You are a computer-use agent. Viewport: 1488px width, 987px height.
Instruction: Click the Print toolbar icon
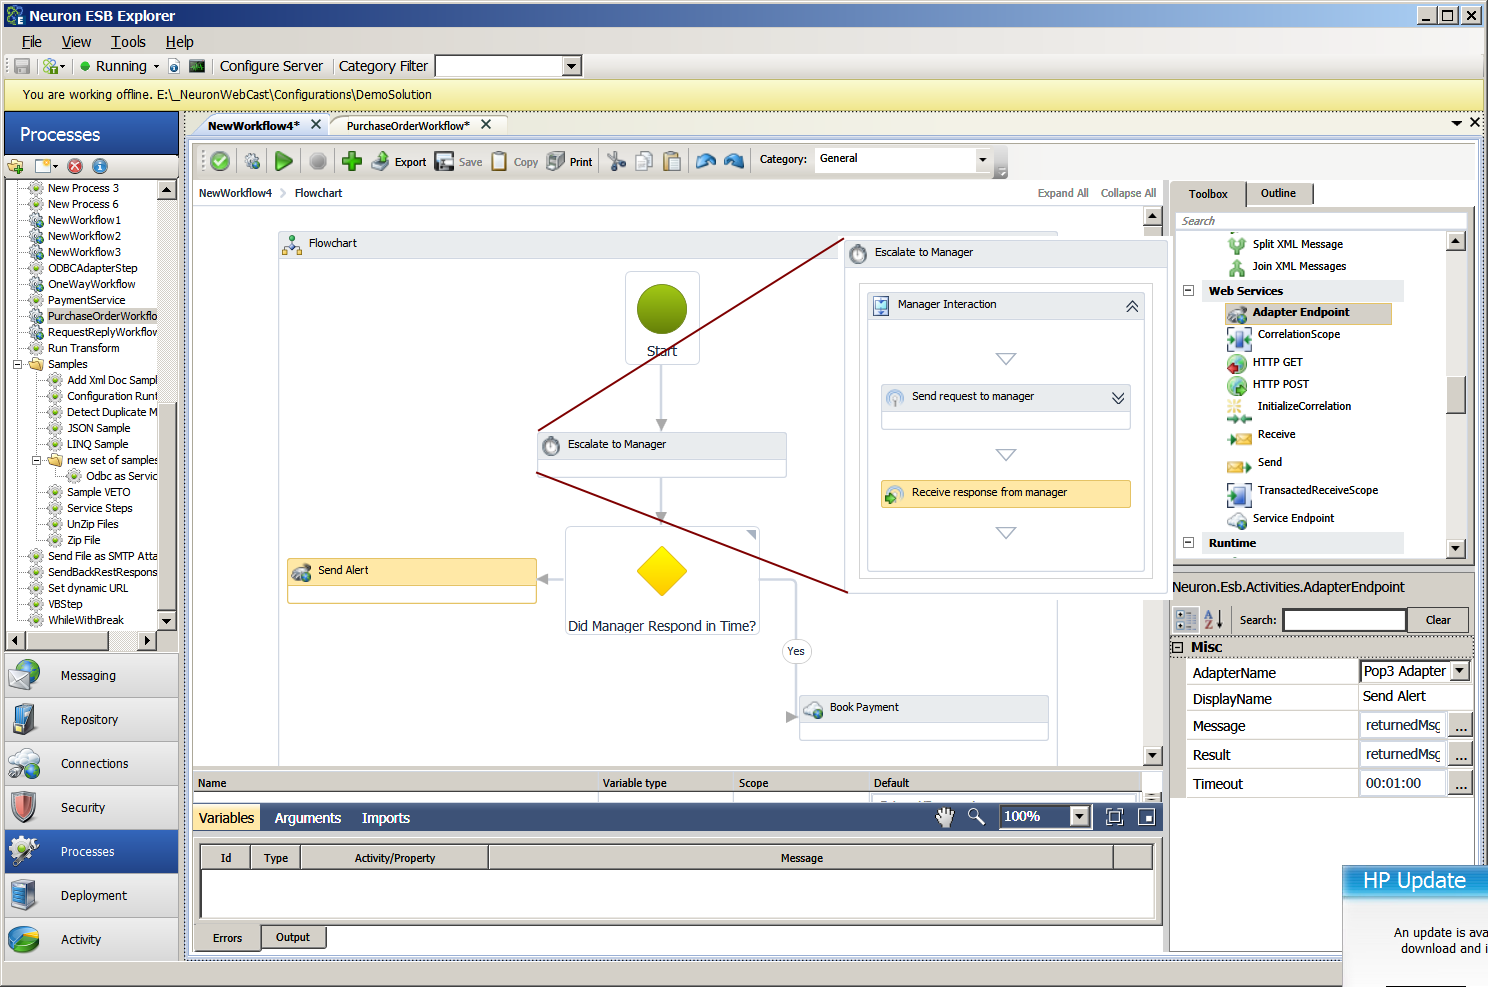[570, 161]
